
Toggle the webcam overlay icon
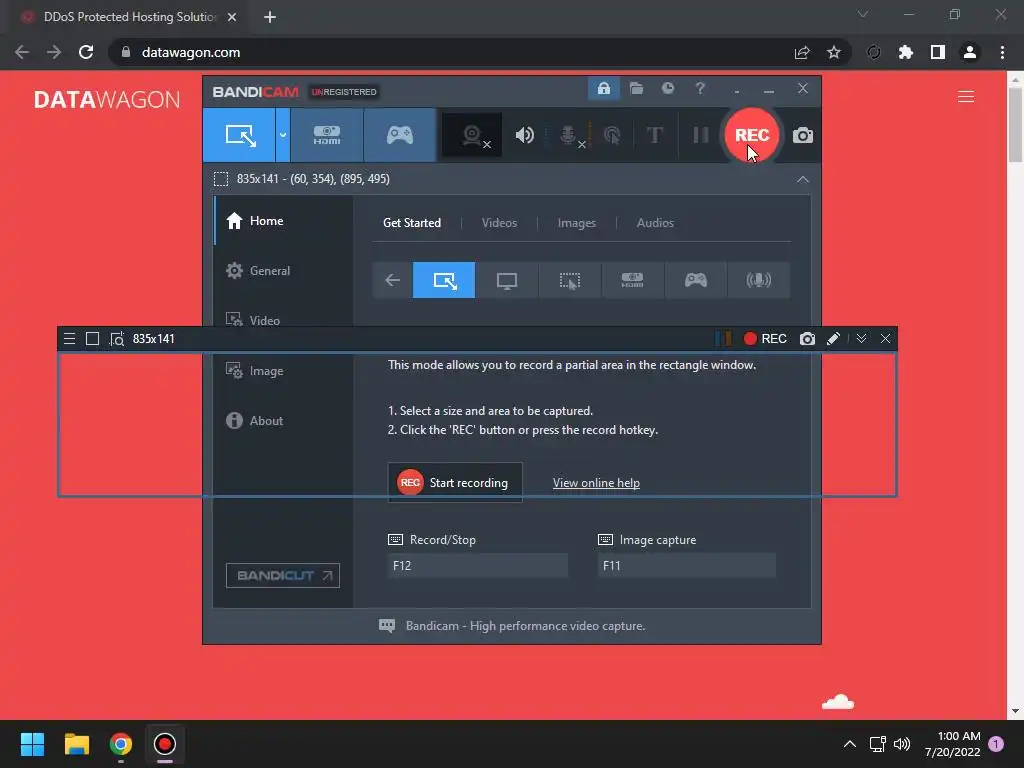pos(472,135)
